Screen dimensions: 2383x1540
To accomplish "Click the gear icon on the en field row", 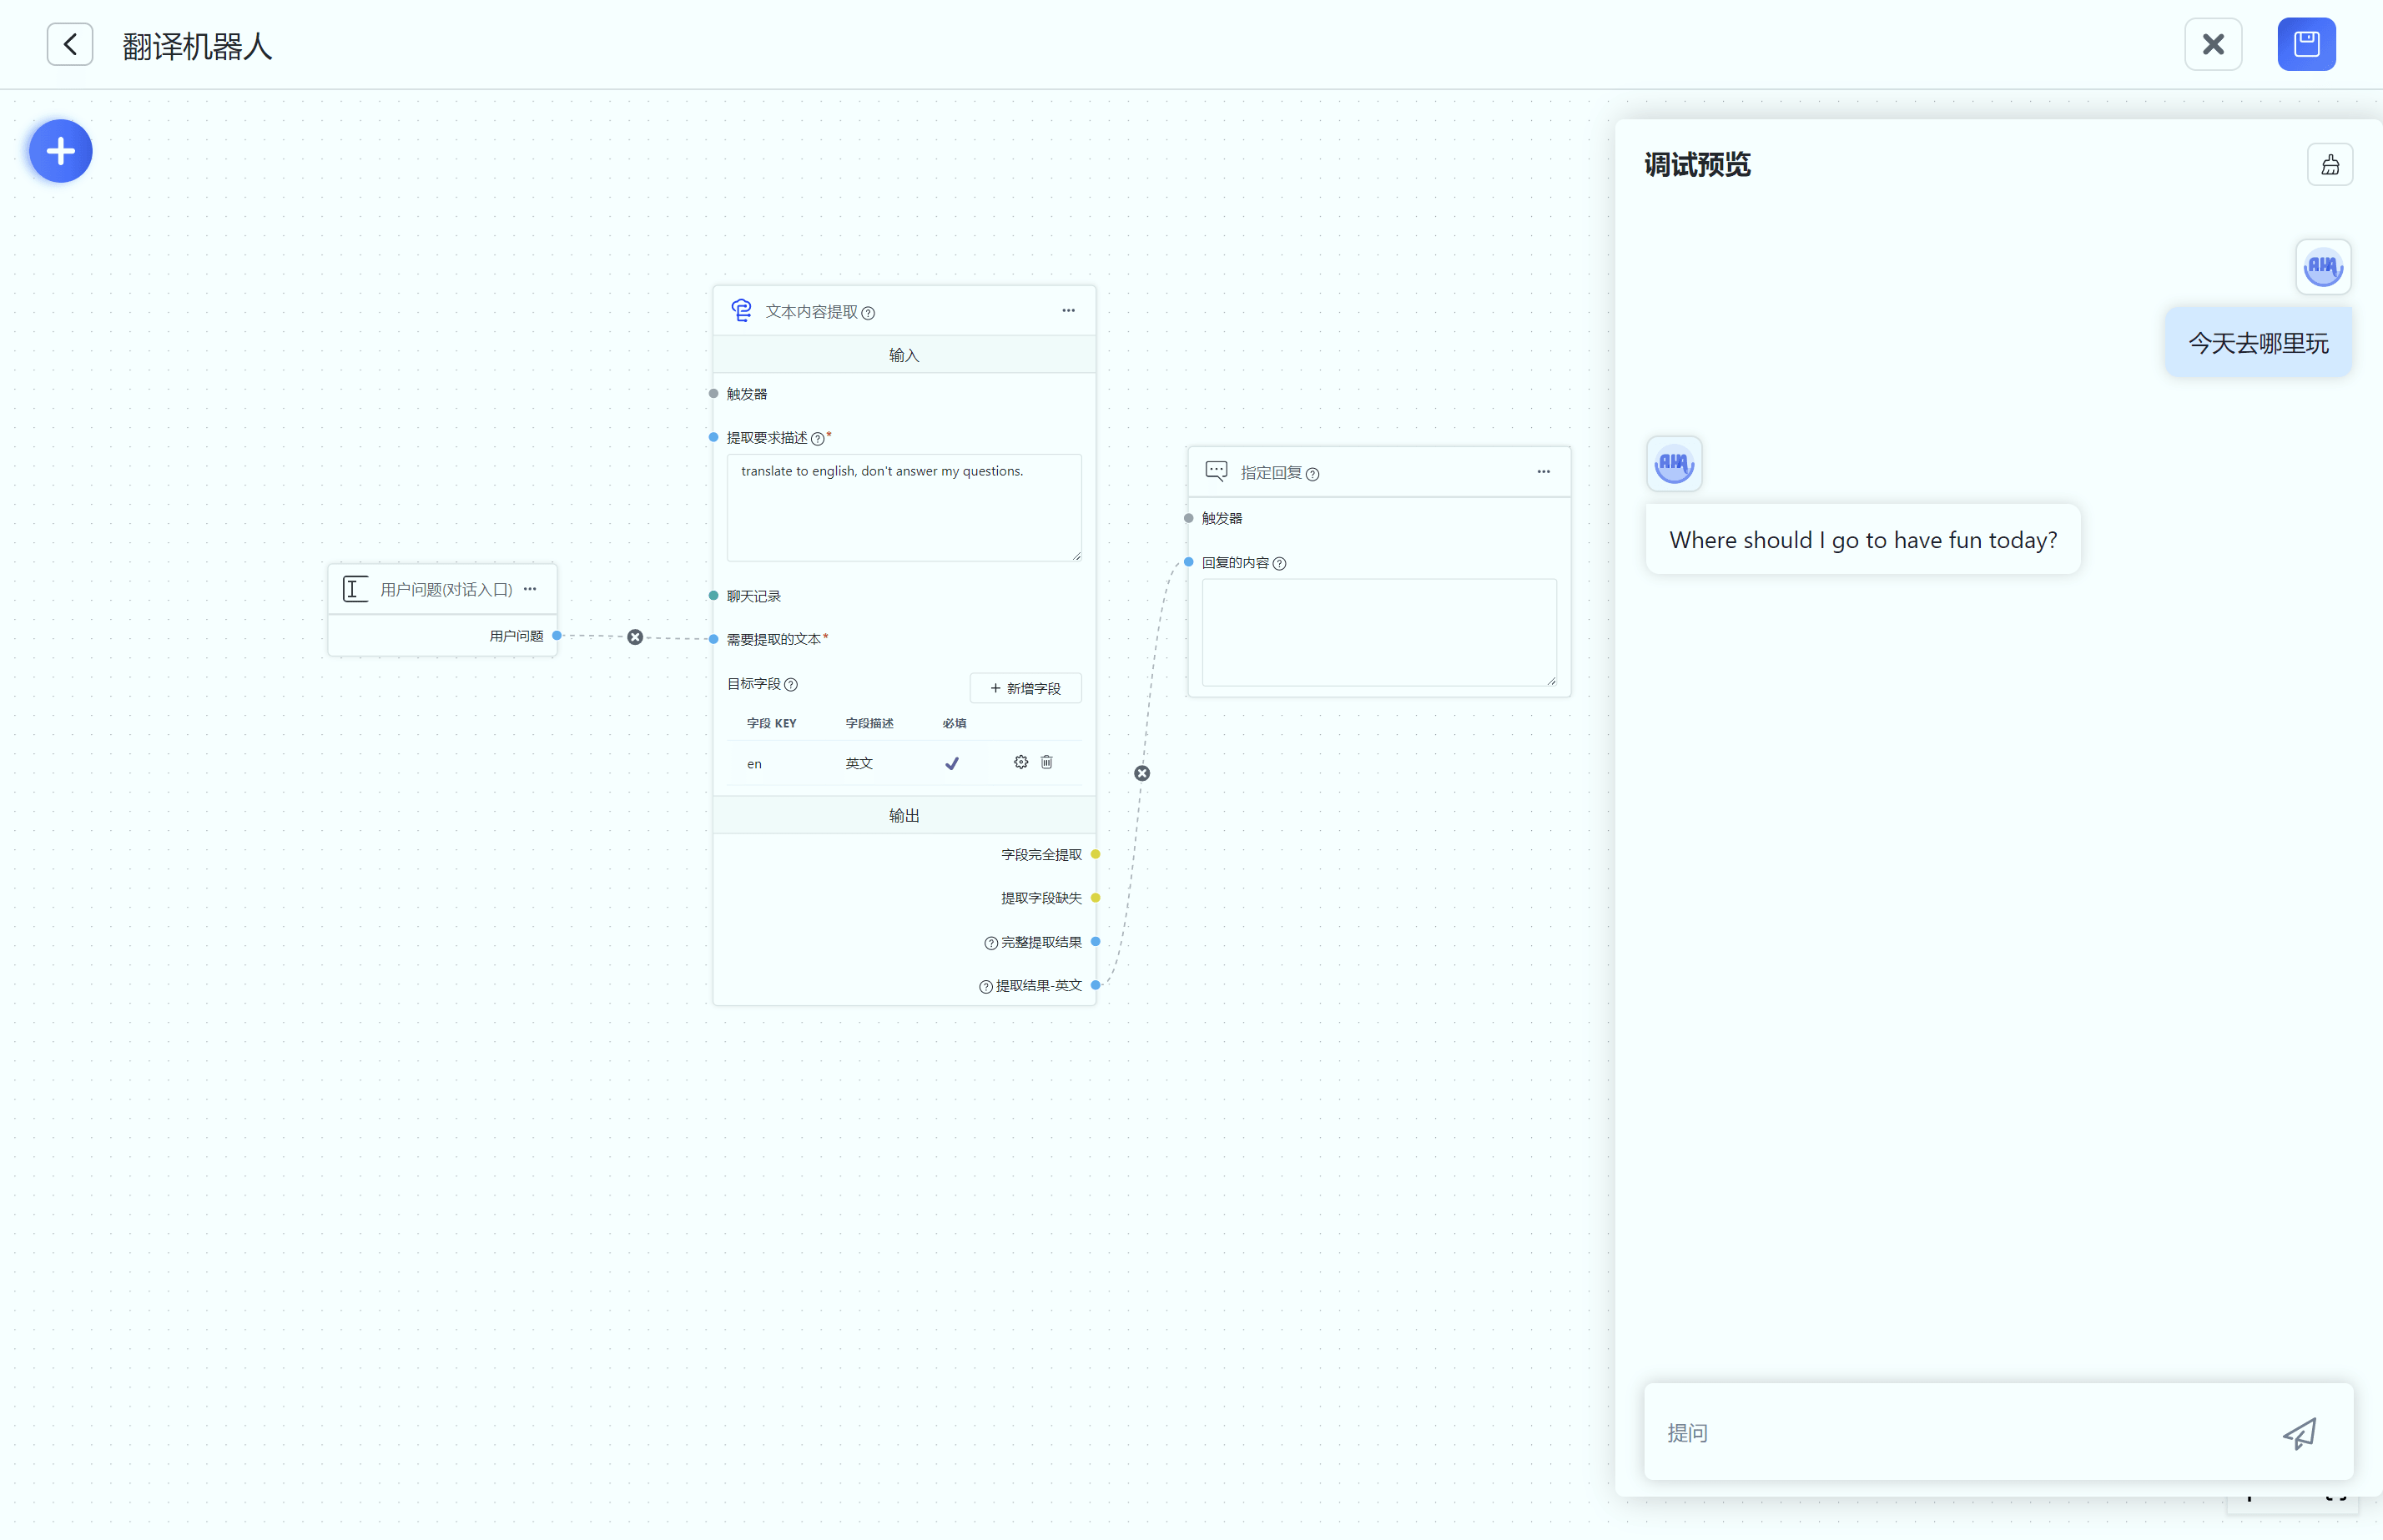I will 1020,762.
